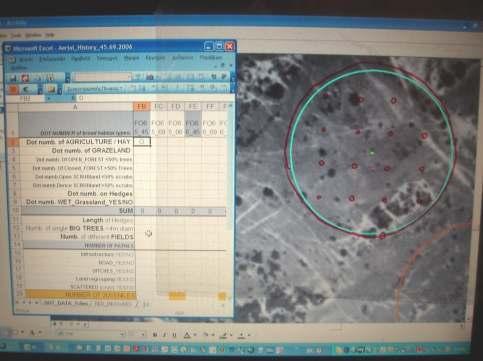This screenshot has height=361, width=483.
Task: Expand the Excel toolbar combo box arrow
Action: 129,77
